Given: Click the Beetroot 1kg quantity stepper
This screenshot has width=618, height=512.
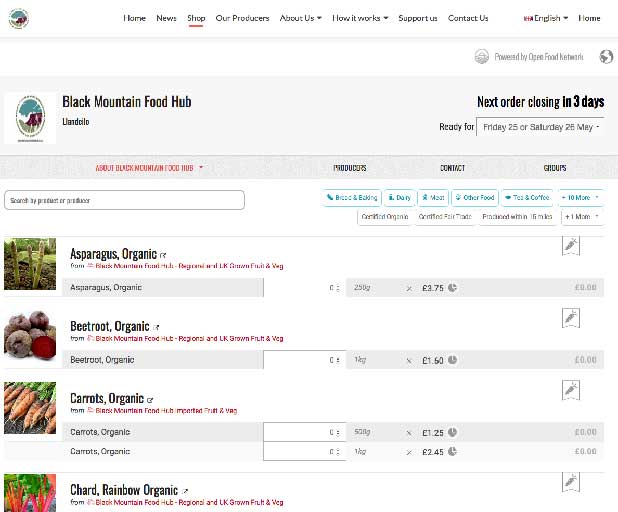Looking at the screenshot, I should coord(305,360).
